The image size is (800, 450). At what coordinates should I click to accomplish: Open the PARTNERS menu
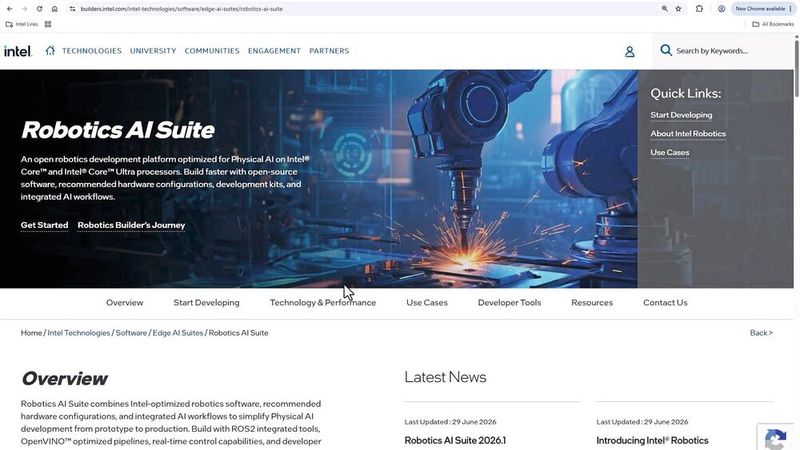[x=329, y=51]
